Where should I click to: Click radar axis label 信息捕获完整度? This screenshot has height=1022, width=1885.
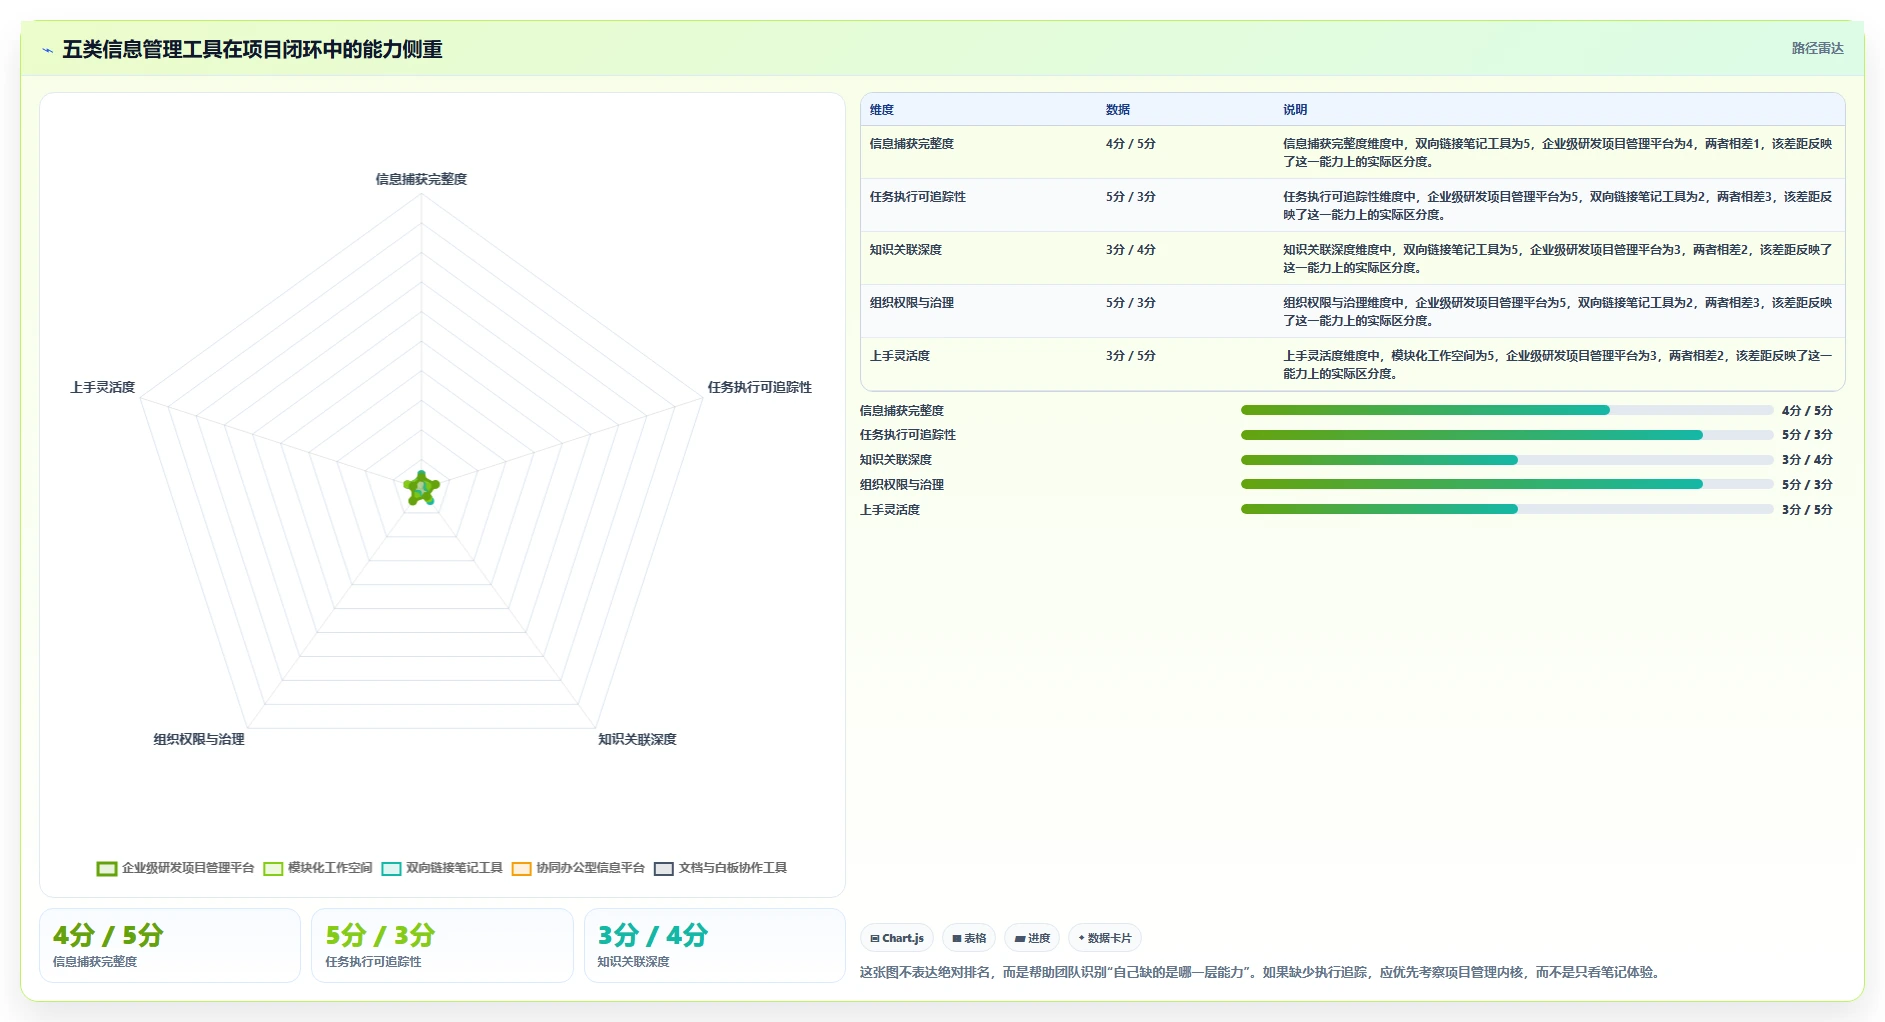coord(421,179)
